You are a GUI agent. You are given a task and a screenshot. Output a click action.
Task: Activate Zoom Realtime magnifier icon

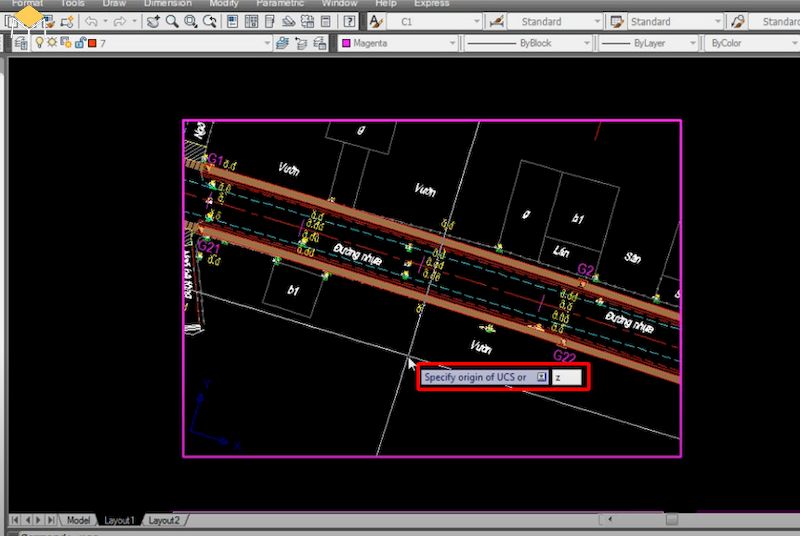[172, 21]
